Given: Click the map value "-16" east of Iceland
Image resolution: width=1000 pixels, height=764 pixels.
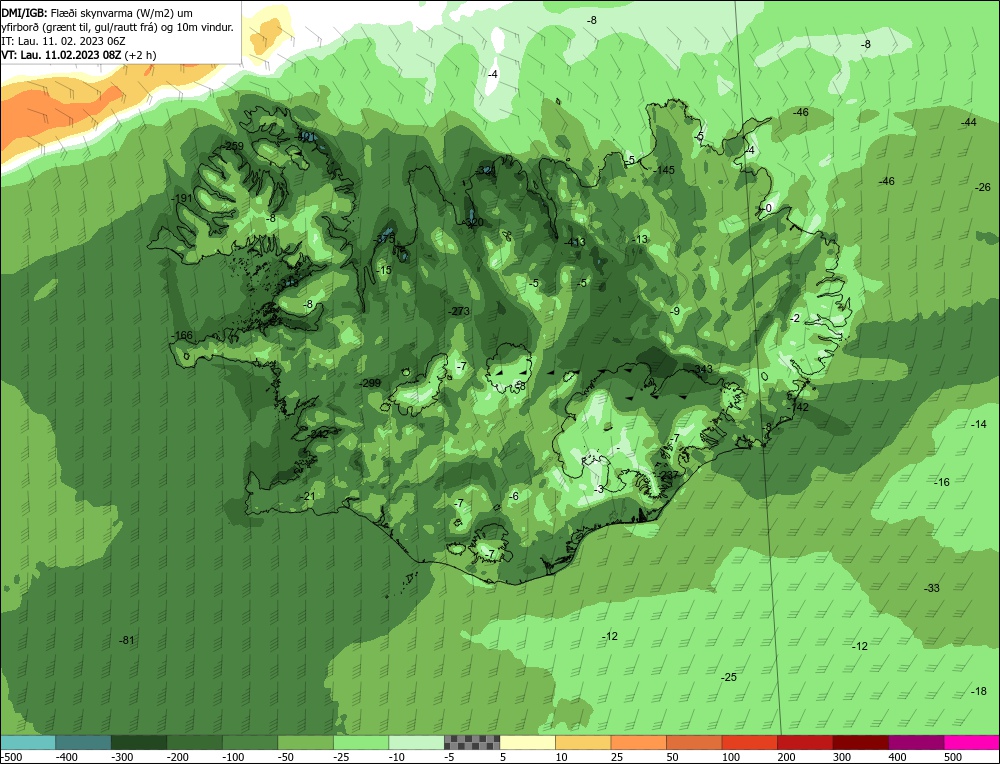Looking at the screenshot, I should (942, 482).
